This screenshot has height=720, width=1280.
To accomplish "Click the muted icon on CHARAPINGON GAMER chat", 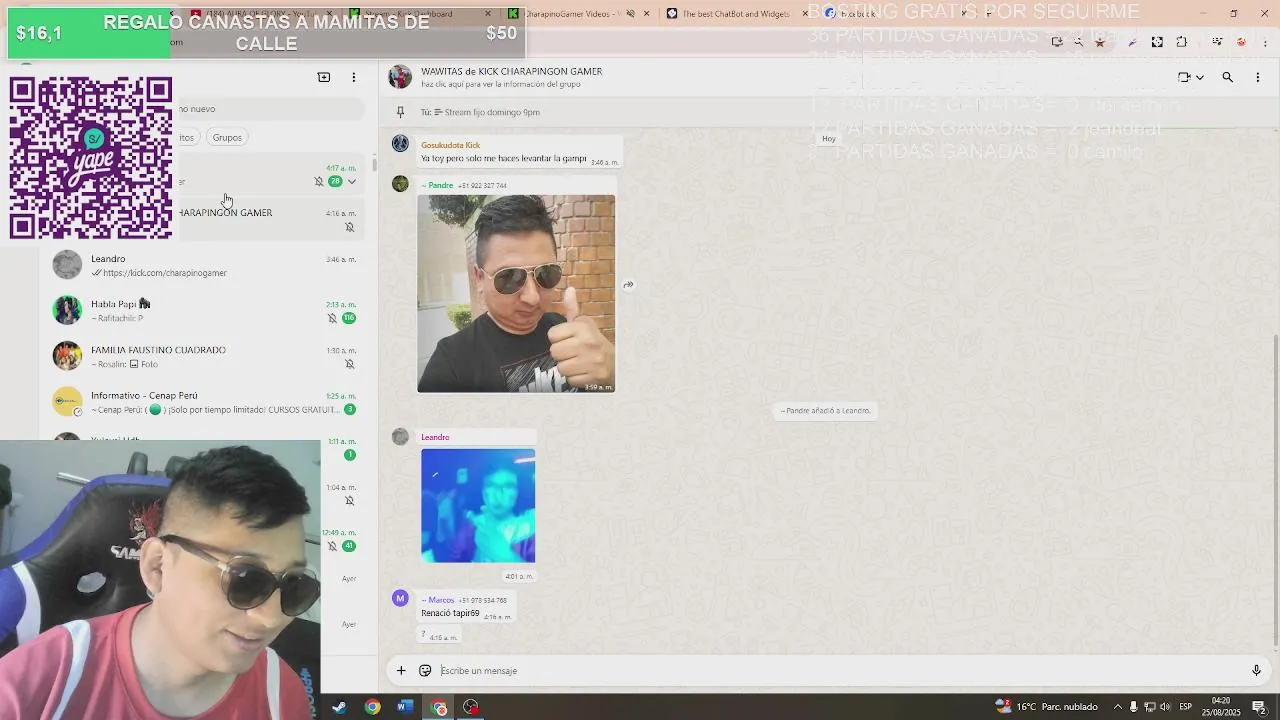I will pyautogui.click(x=349, y=227).
